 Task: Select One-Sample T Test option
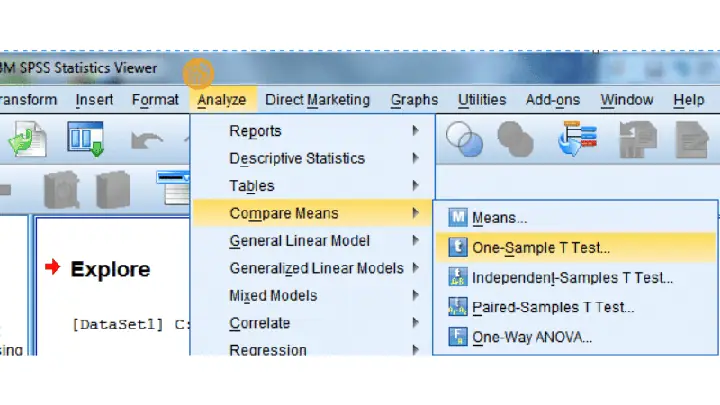(576, 248)
